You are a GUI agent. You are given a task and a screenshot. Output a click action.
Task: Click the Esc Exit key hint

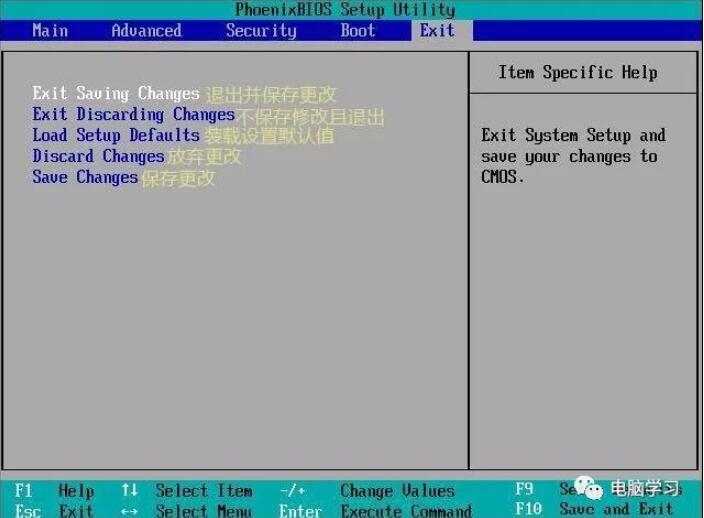pos(54,510)
